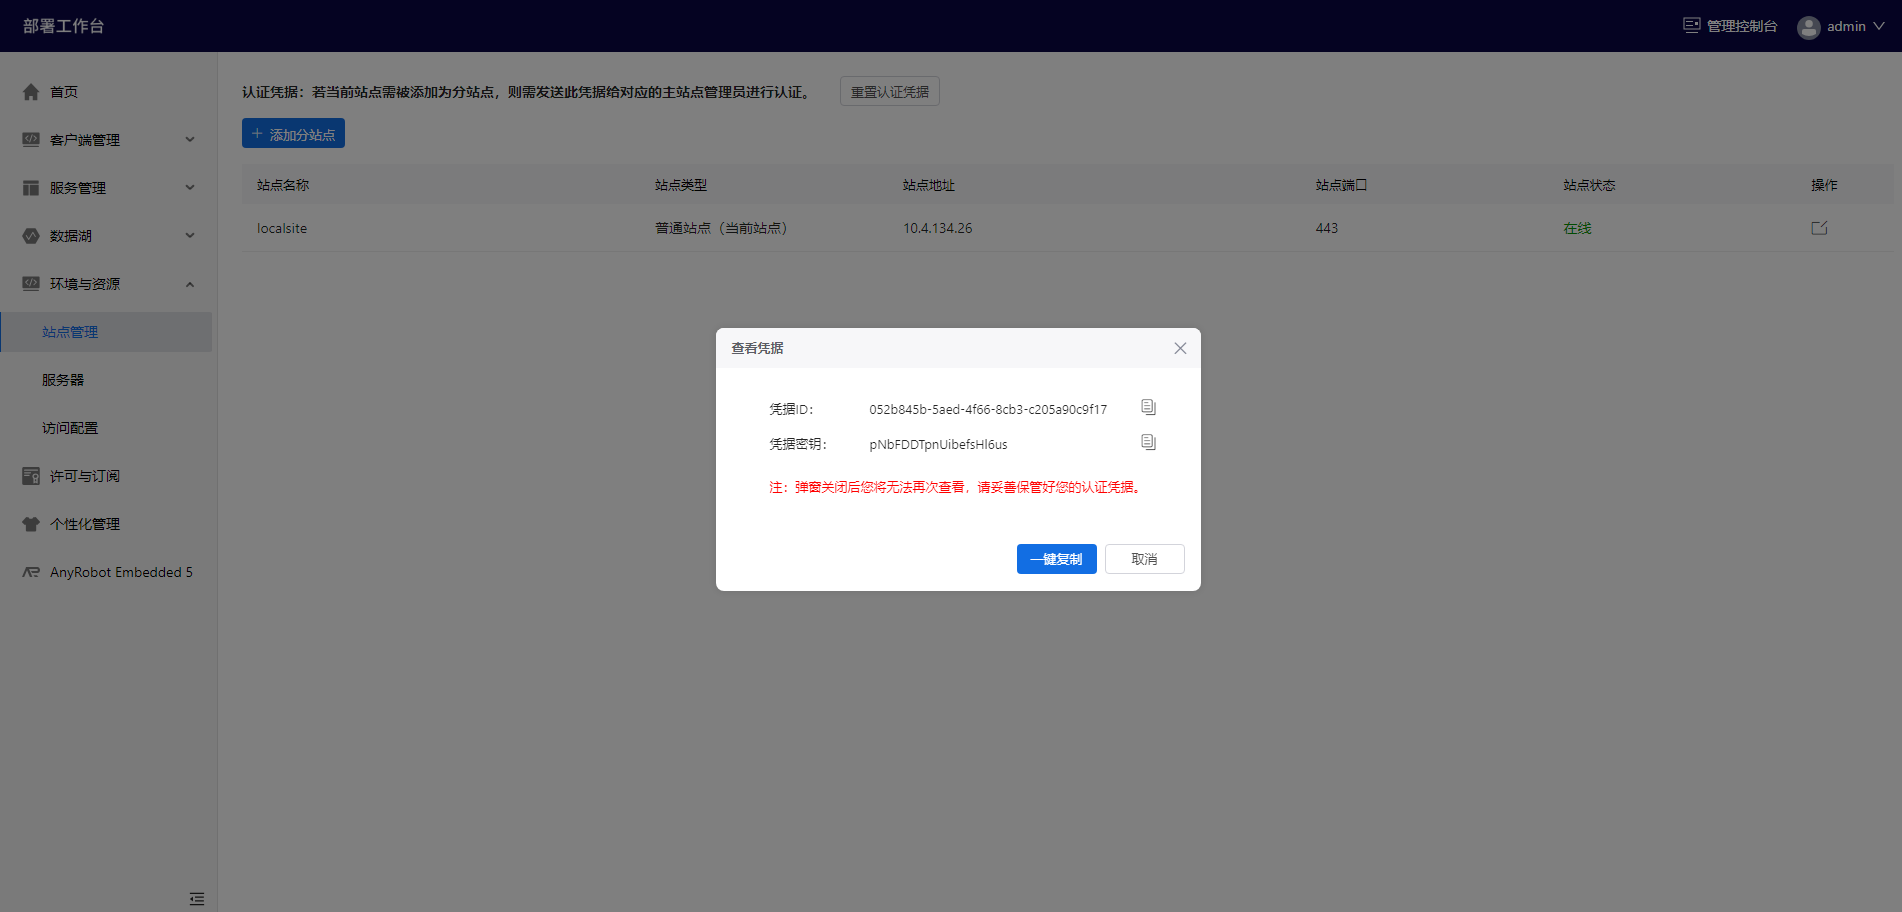Click the 管理控制台 icon in header
Image resolution: width=1902 pixels, height=912 pixels.
1691,26
